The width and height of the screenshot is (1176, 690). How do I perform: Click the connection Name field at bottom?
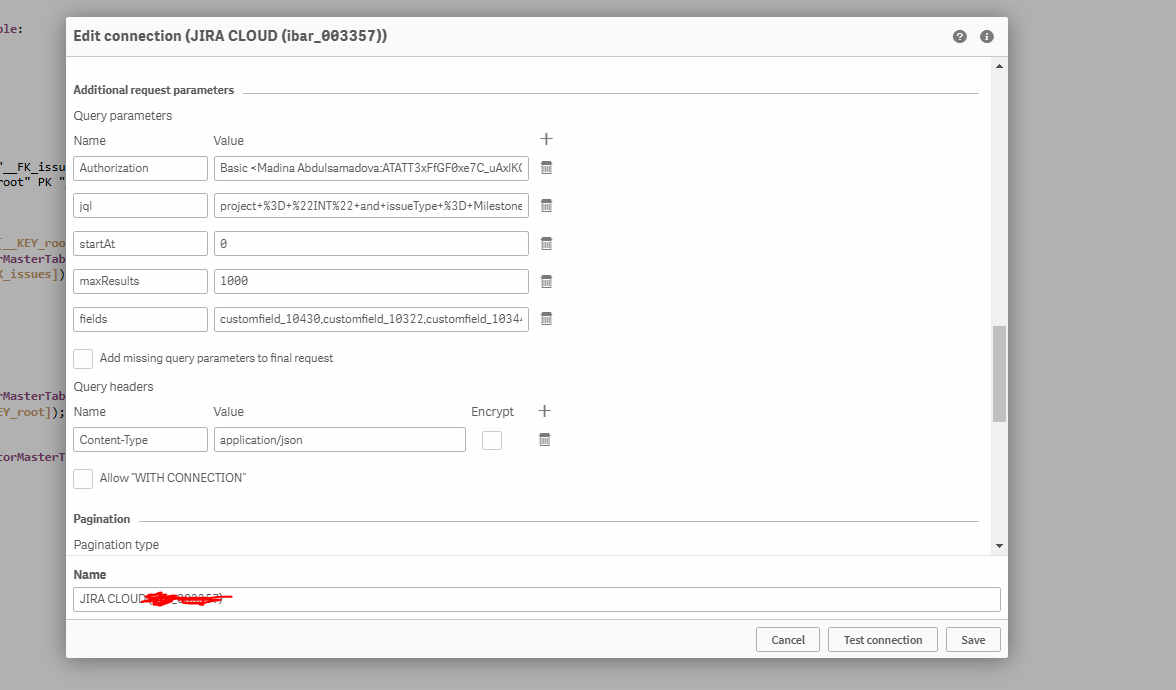537,599
